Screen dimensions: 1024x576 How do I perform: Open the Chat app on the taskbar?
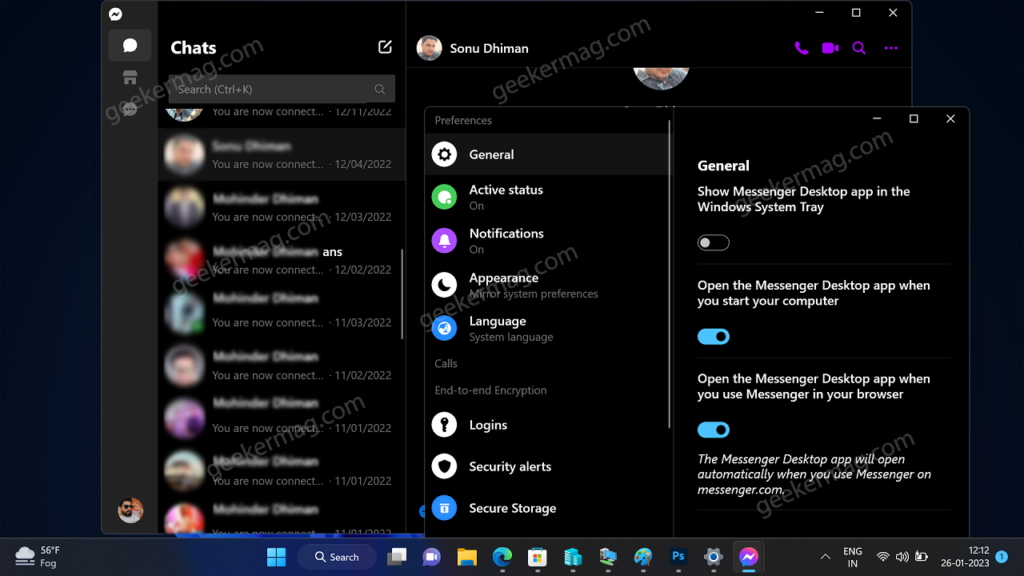(x=432, y=557)
